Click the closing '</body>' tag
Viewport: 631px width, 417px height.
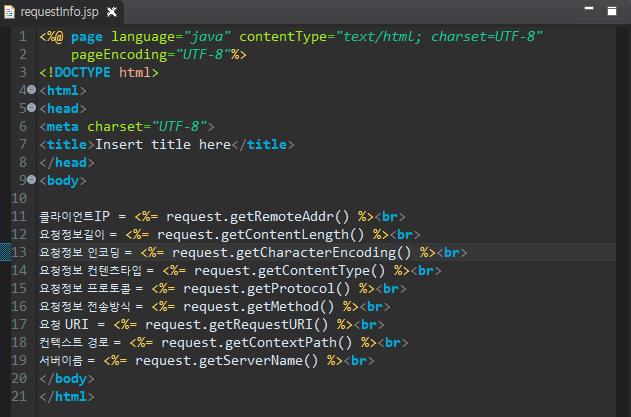pos(67,379)
